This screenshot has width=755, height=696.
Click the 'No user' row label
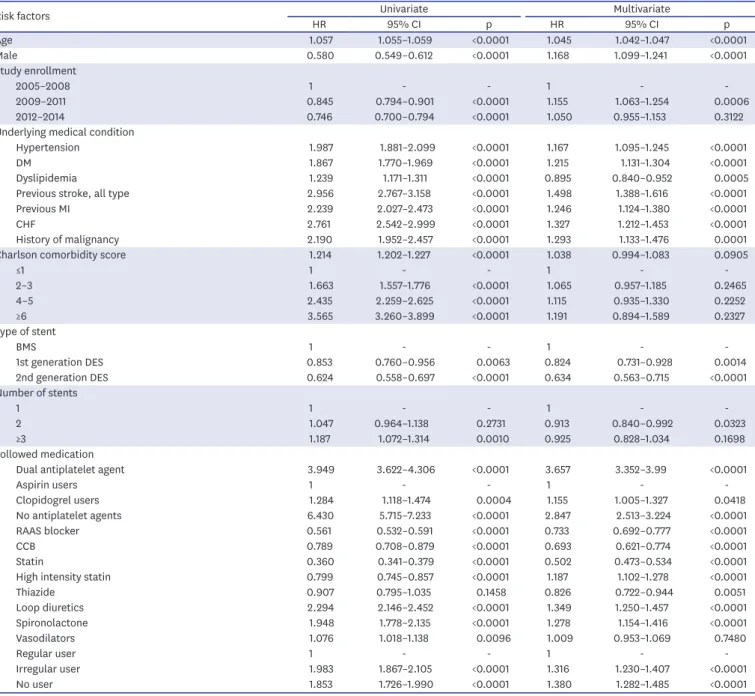coord(34,684)
